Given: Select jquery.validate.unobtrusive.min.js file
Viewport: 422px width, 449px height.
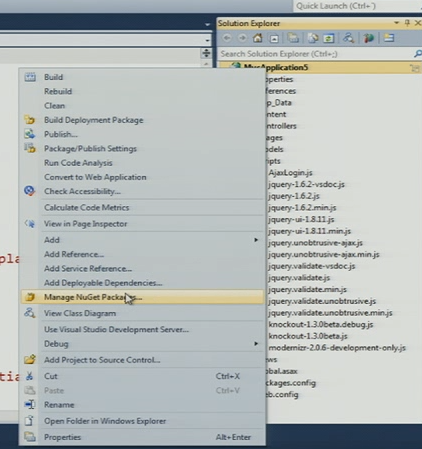Looking at the screenshot, I should coord(330,313).
